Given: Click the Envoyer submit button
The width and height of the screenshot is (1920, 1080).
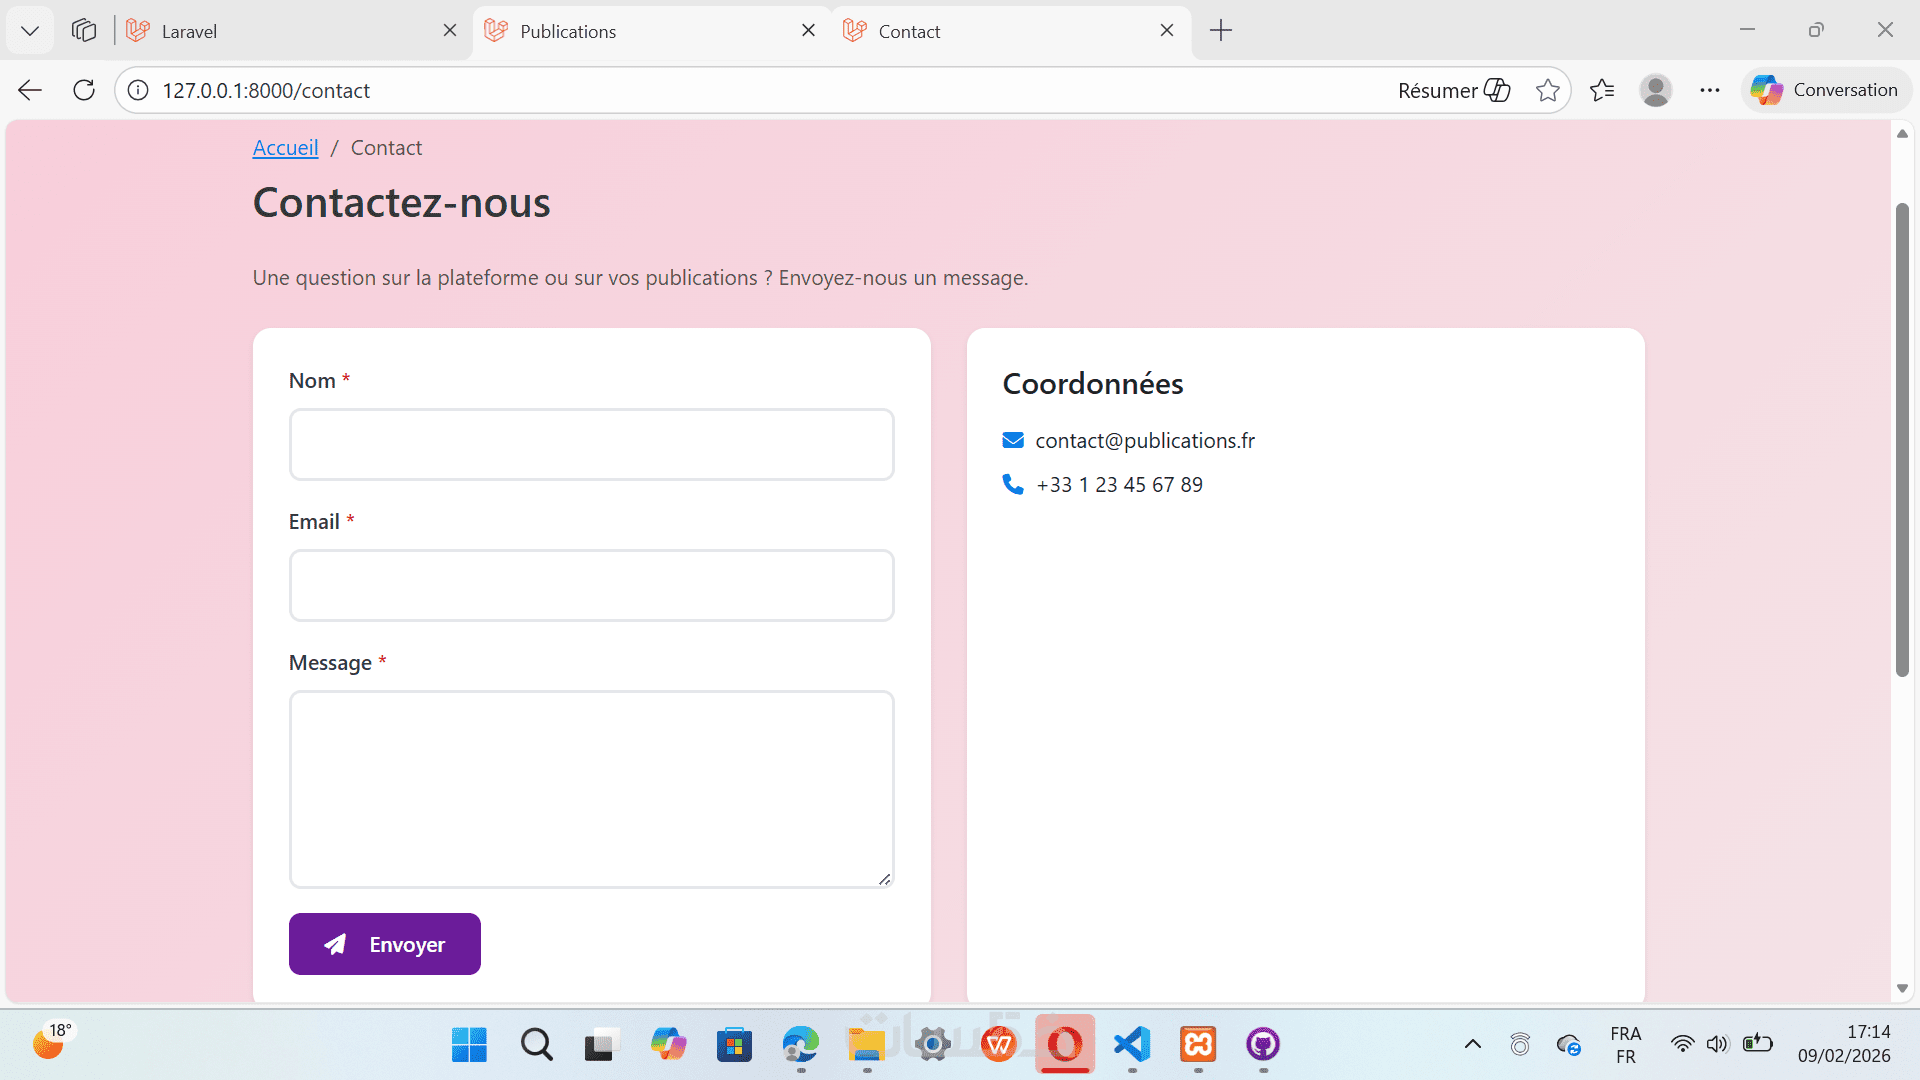Looking at the screenshot, I should pyautogui.click(x=384, y=944).
